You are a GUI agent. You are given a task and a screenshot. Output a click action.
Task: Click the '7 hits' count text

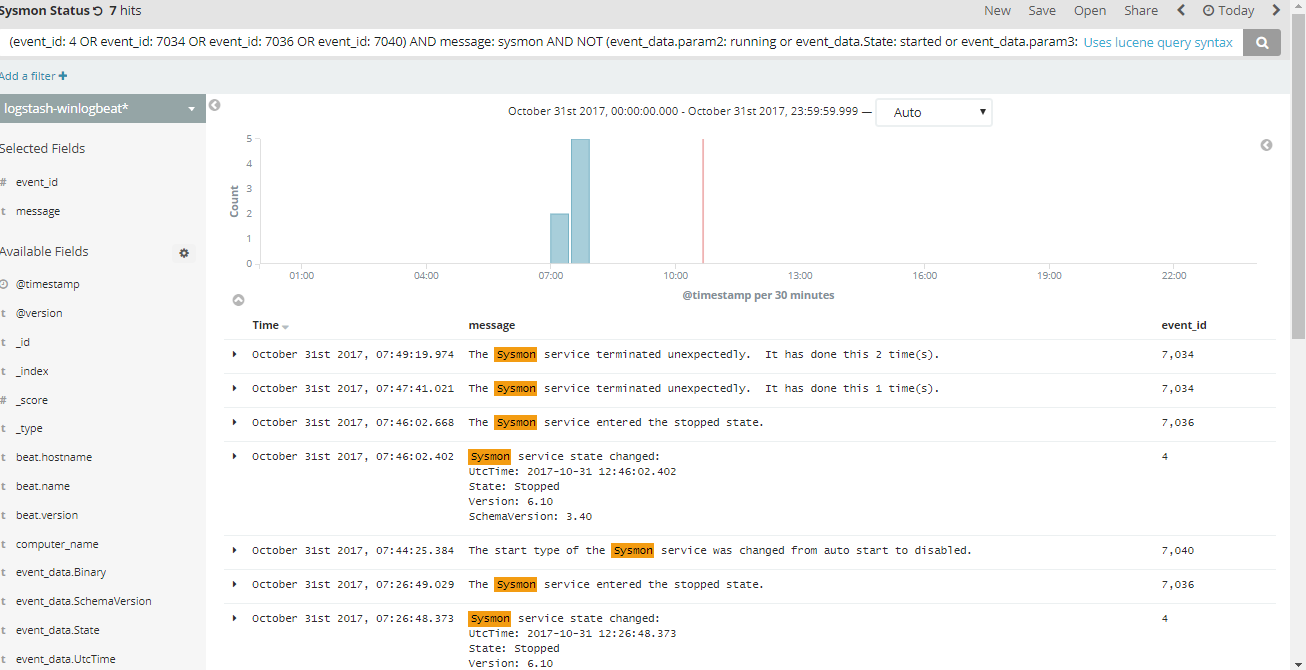126,10
